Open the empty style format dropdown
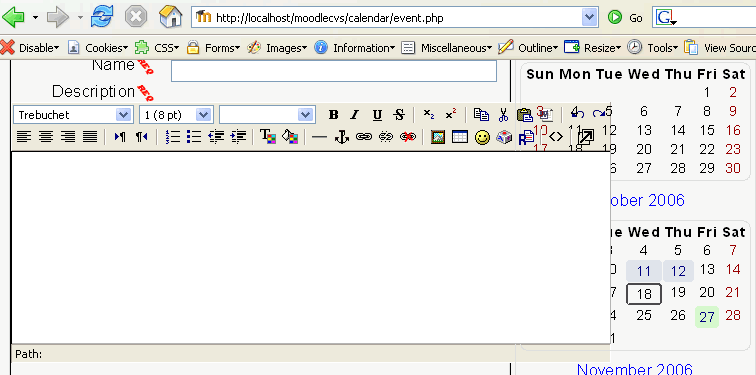This screenshot has height=375, width=756. point(268,115)
